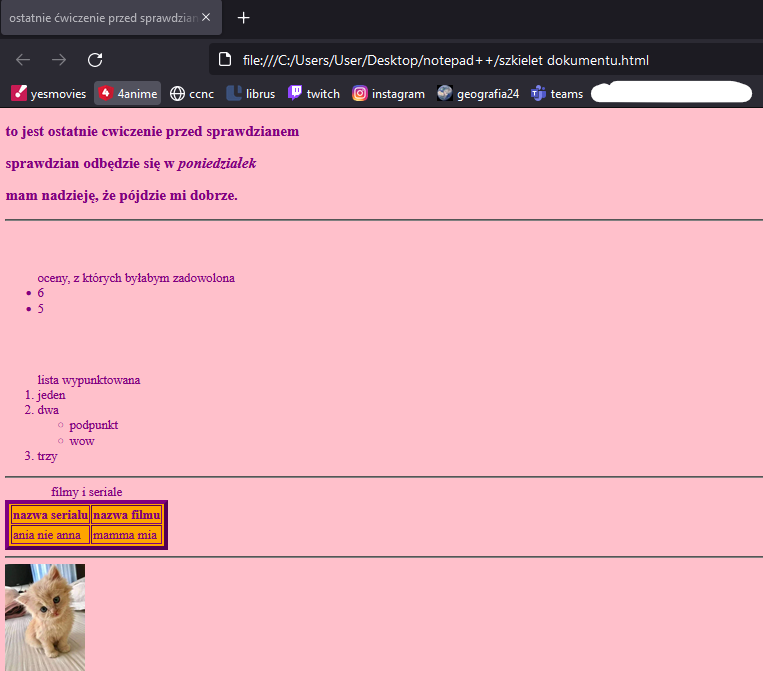The width and height of the screenshot is (763, 700).
Task: Open the librus bookmark
Action: pos(251,93)
